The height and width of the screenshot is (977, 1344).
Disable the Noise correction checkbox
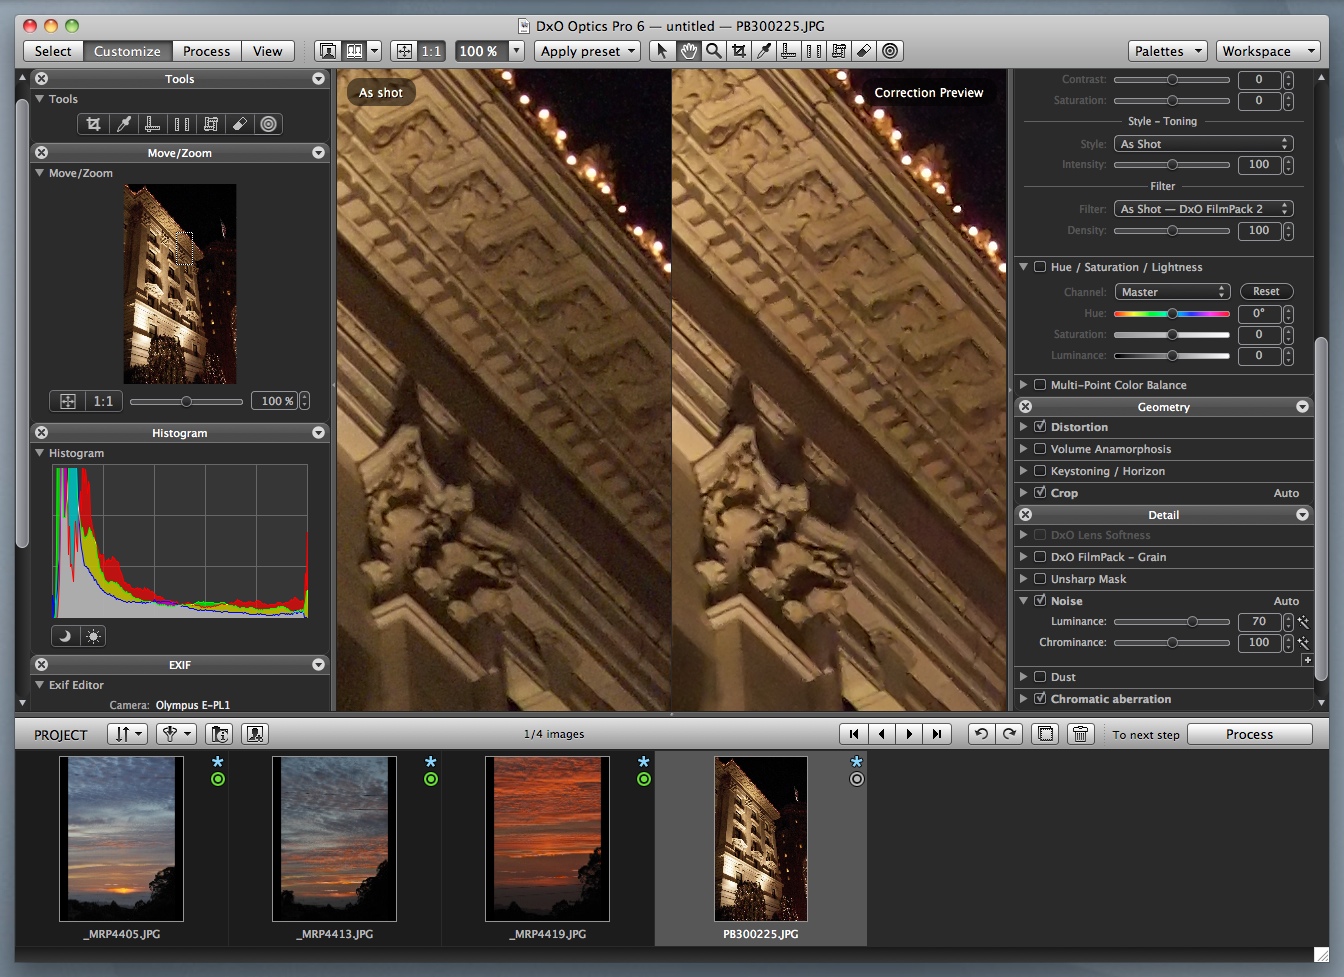point(1040,601)
